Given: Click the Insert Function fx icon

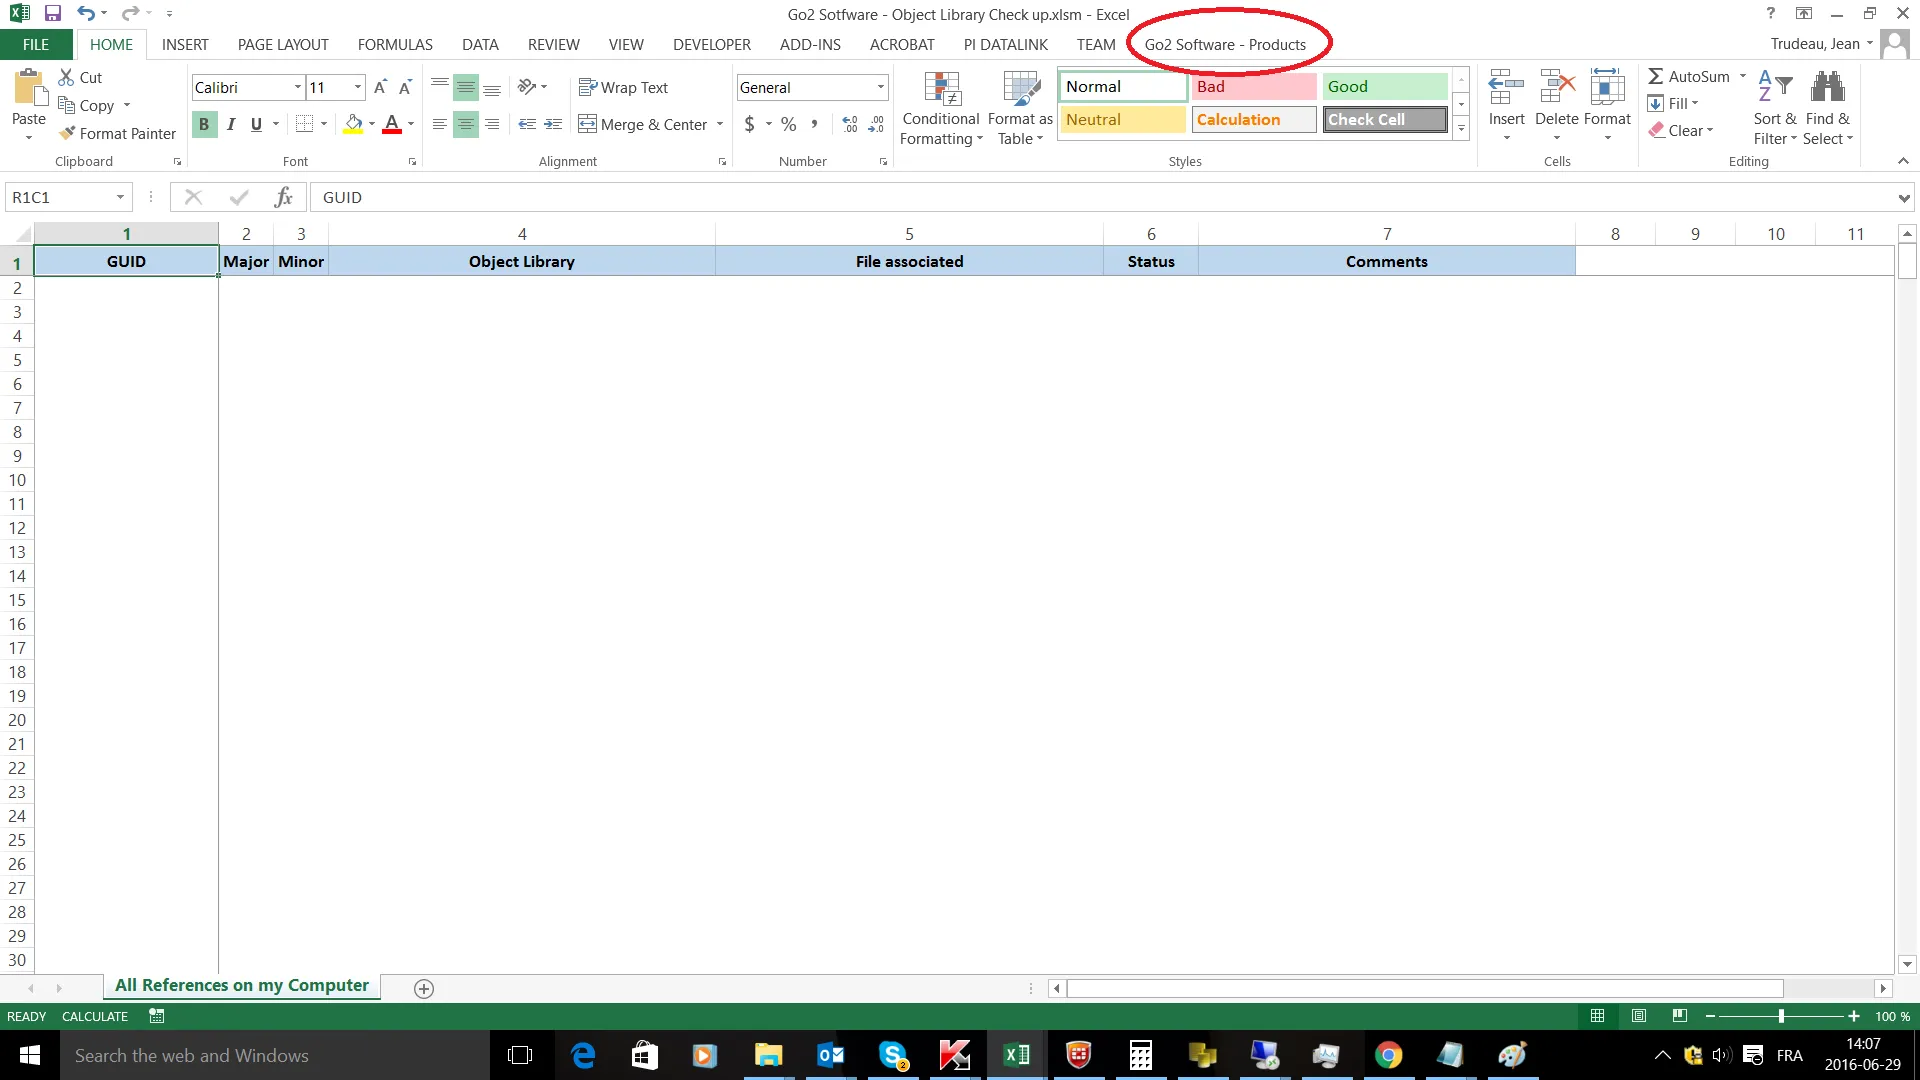Looking at the screenshot, I should coord(284,197).
